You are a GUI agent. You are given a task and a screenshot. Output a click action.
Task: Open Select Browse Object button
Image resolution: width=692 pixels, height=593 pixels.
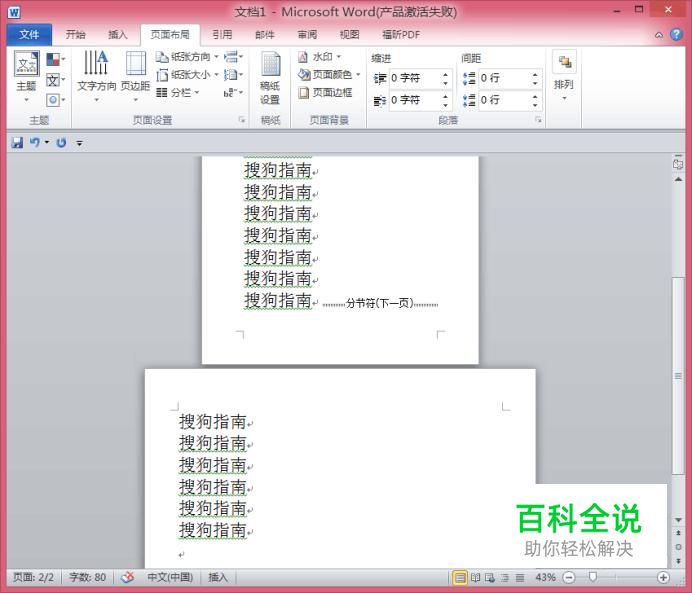pyautogui.click(x=678, y=547)
